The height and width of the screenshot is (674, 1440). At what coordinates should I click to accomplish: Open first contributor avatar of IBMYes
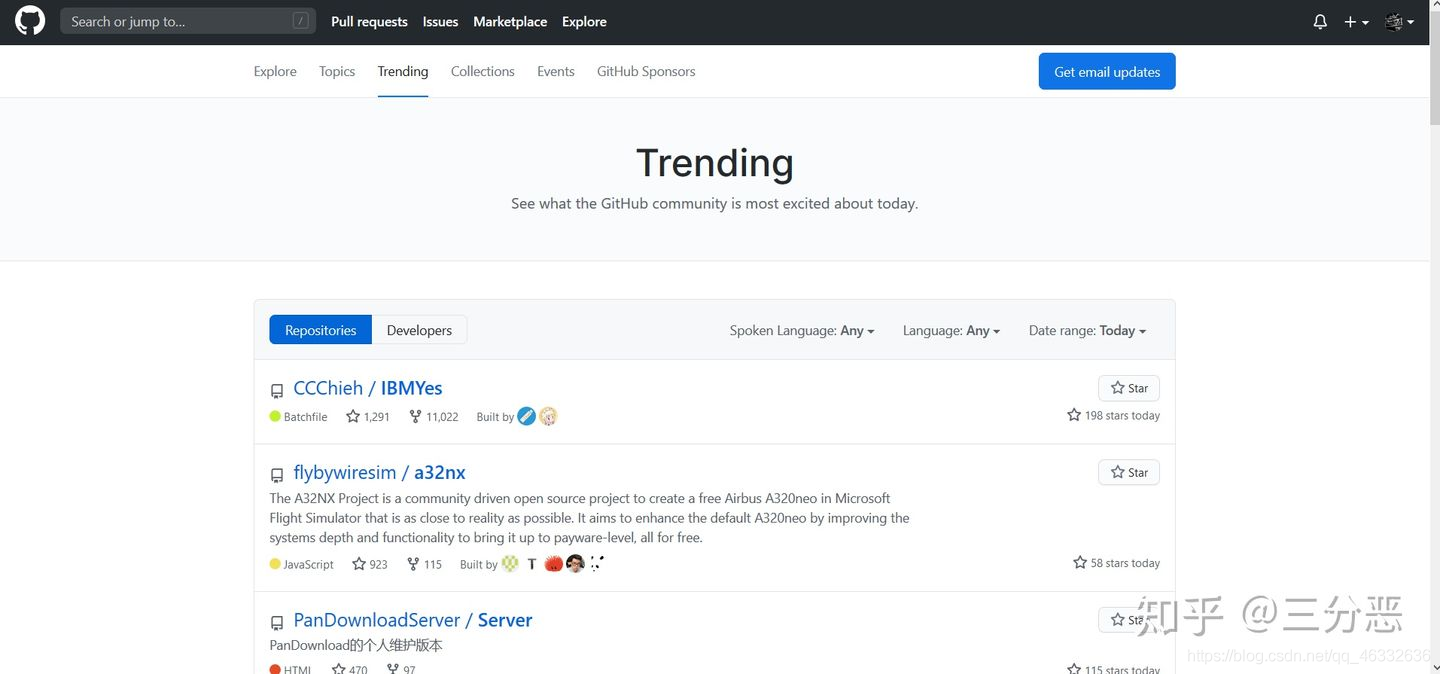point(527,416)
